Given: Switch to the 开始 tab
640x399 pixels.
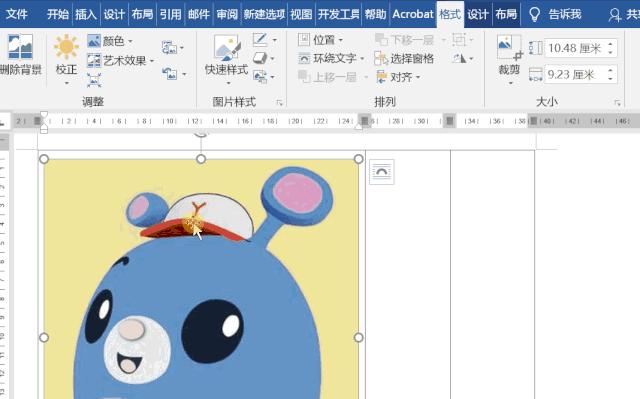Looking at the screenshot, I should point(58,14).
